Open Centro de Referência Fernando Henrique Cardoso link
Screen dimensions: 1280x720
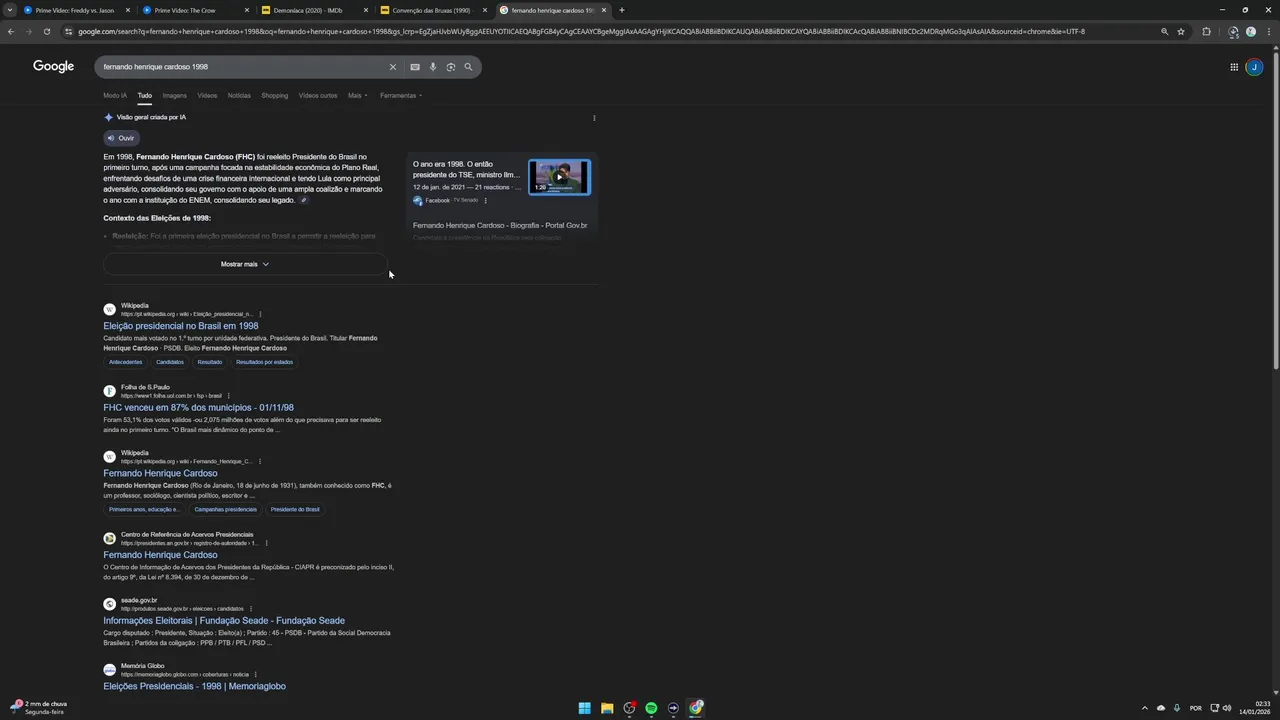click(160, 555)
